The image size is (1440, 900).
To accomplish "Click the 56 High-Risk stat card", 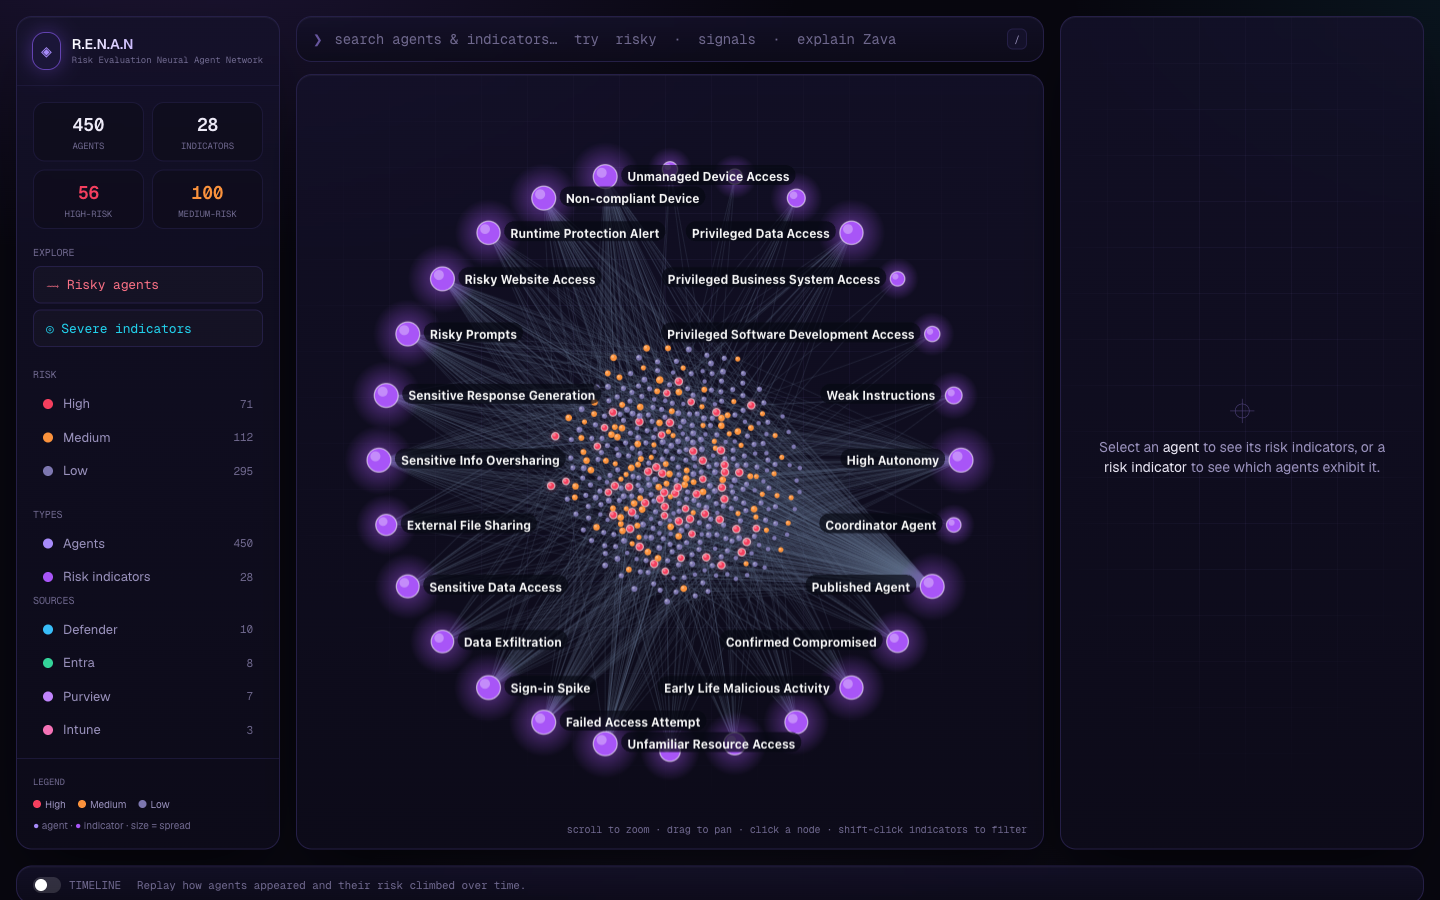I will coord(88,200).
